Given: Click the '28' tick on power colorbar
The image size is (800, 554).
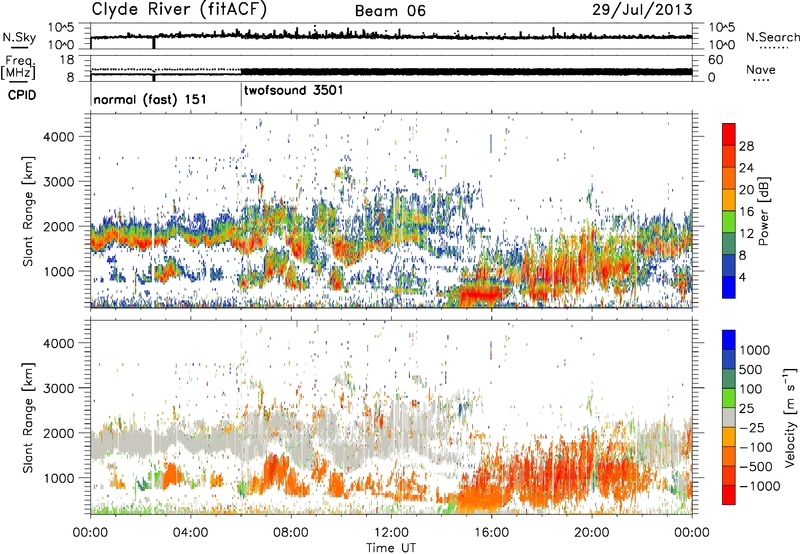Looking at the screenshot, I should click(746, 146).
